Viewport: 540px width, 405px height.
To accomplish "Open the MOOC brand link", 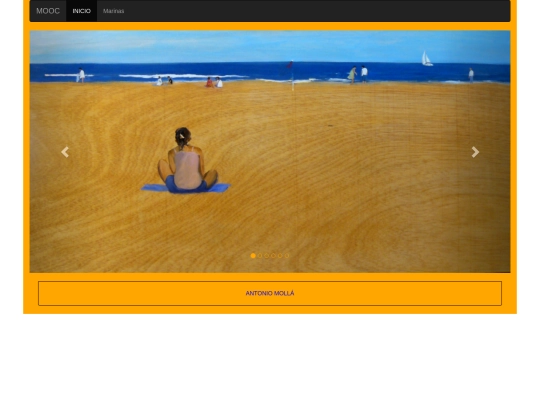I will tap(48, 11).
